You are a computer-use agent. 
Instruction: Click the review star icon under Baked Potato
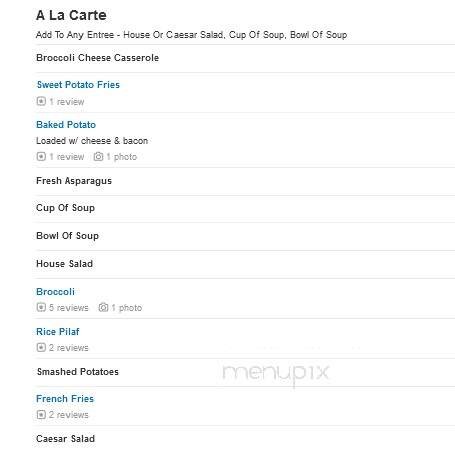click(x=41, y=156)
